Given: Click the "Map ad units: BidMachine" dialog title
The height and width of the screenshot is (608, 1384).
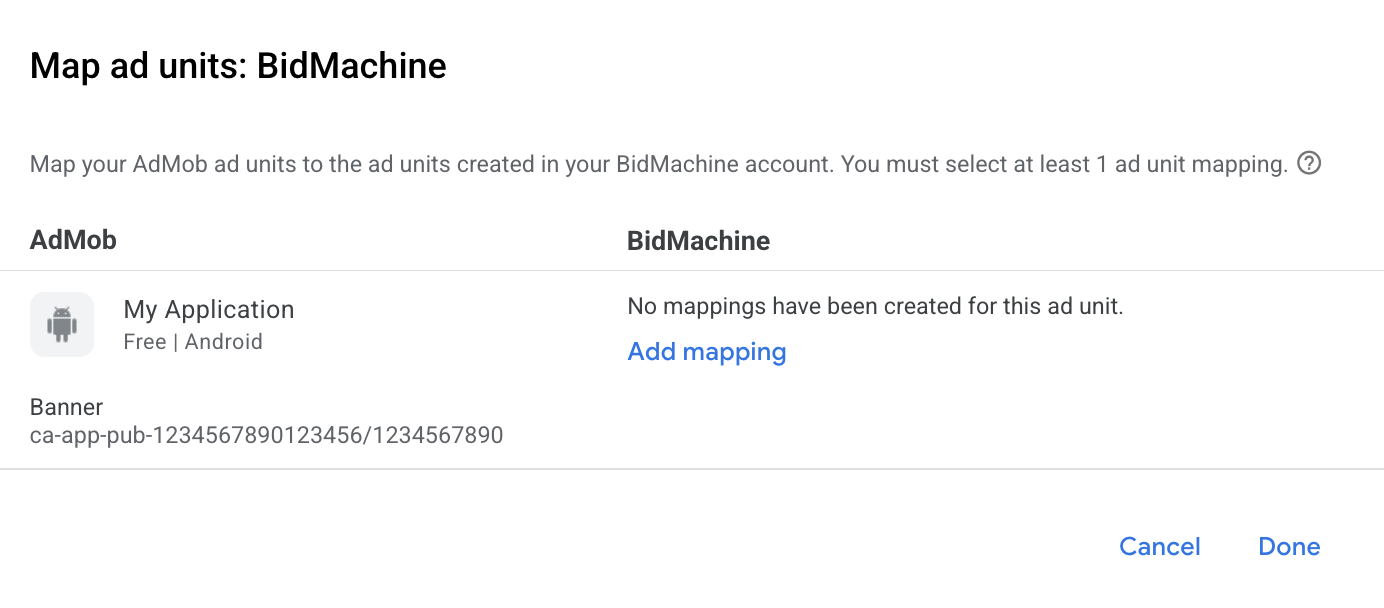Looking at the screenshot, I should (238, 66).
